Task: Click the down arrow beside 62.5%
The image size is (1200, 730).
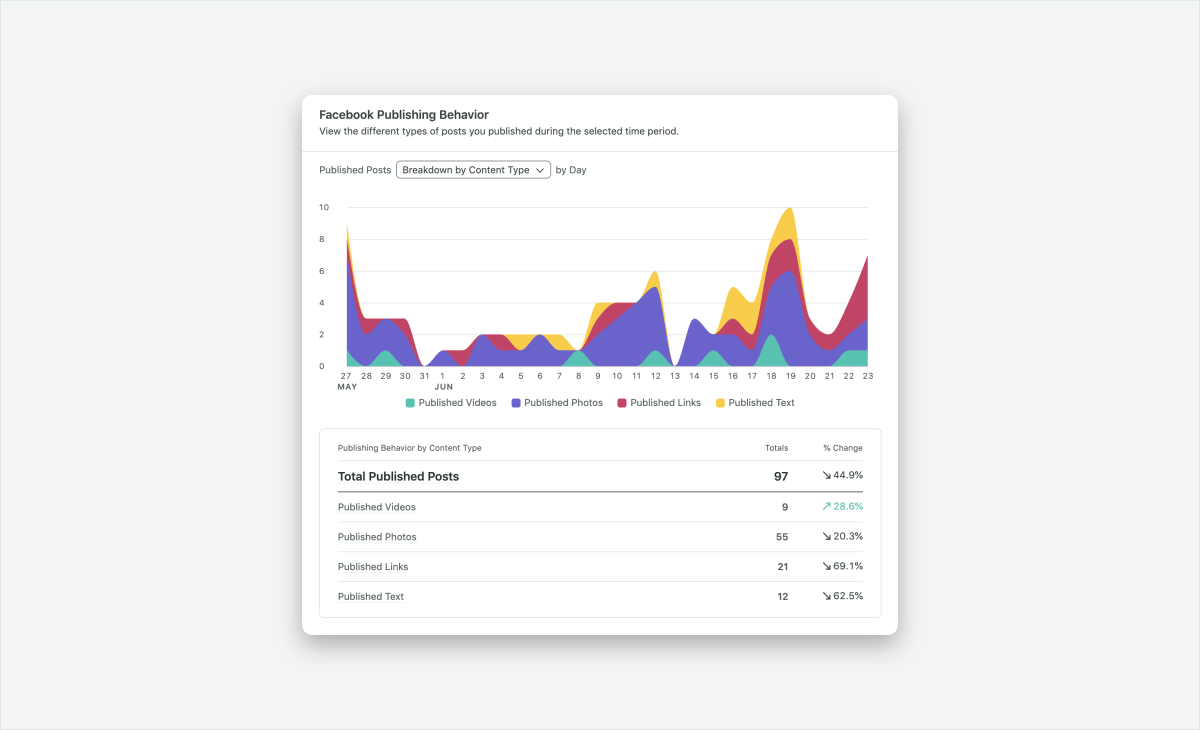Action: (827, 597)
